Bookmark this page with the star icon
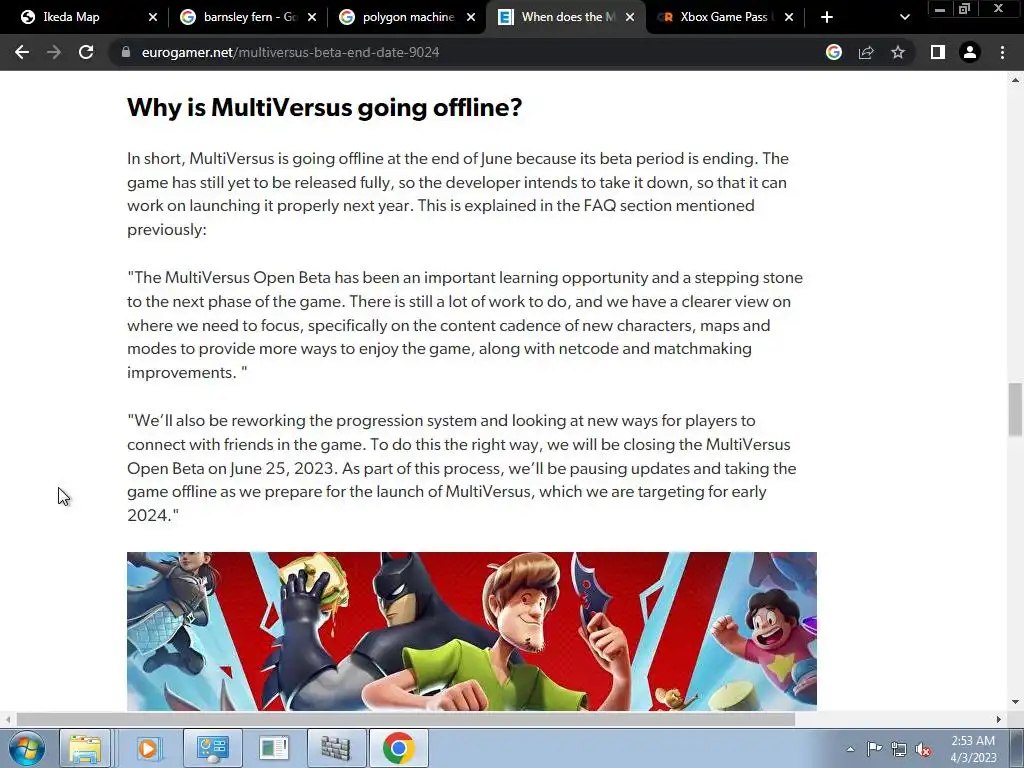This screenshot has height=768, width=1024. coord(898,52)
